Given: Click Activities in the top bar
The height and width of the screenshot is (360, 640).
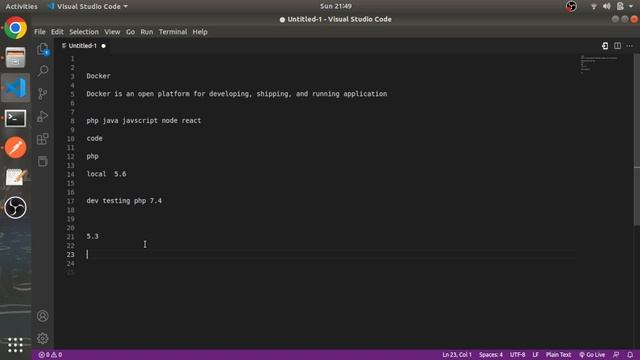Looking at the screenshot, I should [x=21, y=6].
